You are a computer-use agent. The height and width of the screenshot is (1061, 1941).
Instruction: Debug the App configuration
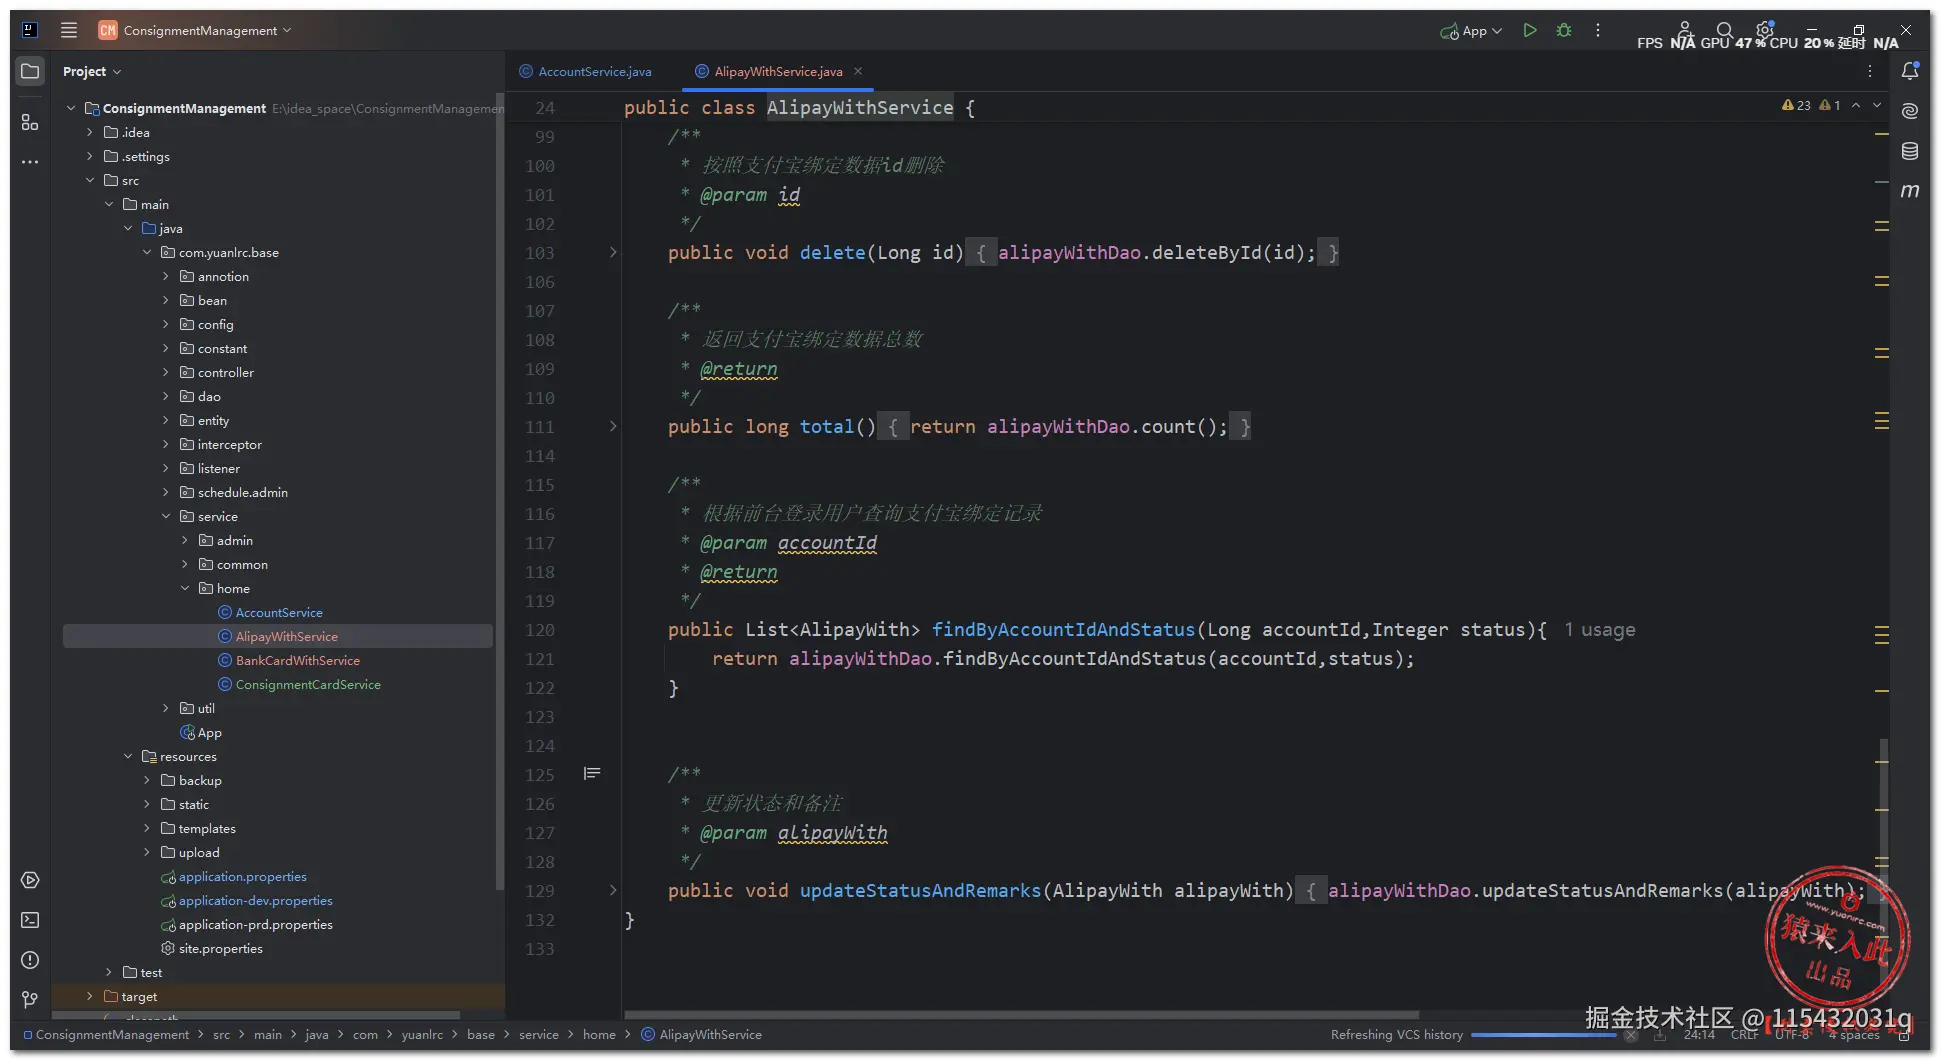pos(1564,30)
